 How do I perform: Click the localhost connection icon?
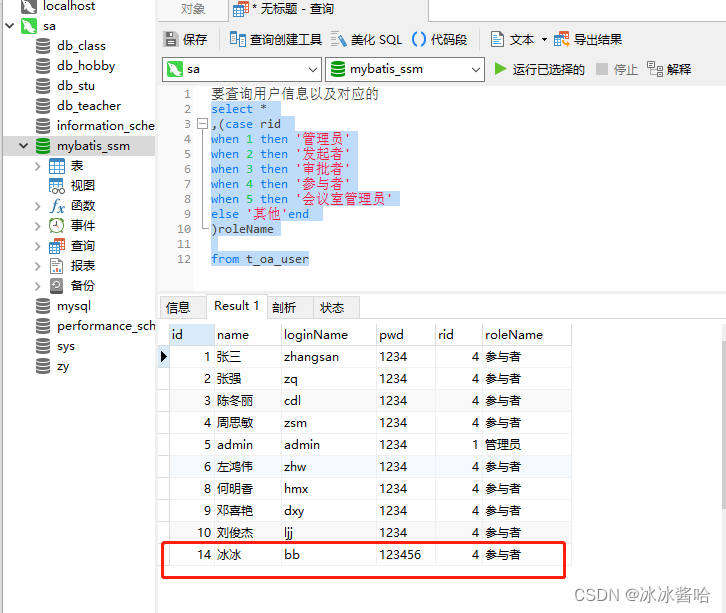pos(29,6)
